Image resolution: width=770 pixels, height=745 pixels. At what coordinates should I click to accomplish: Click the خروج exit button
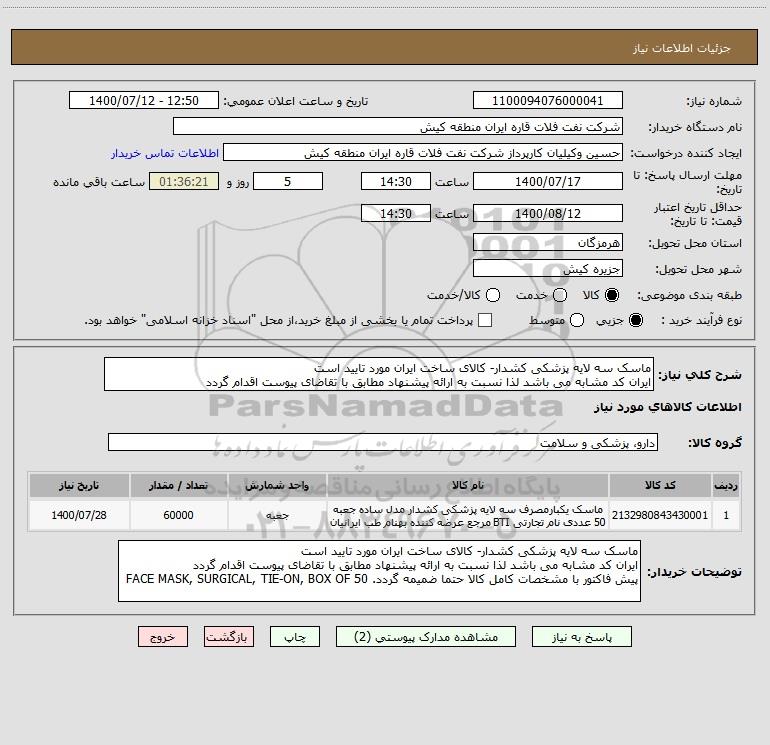[163, 637]
